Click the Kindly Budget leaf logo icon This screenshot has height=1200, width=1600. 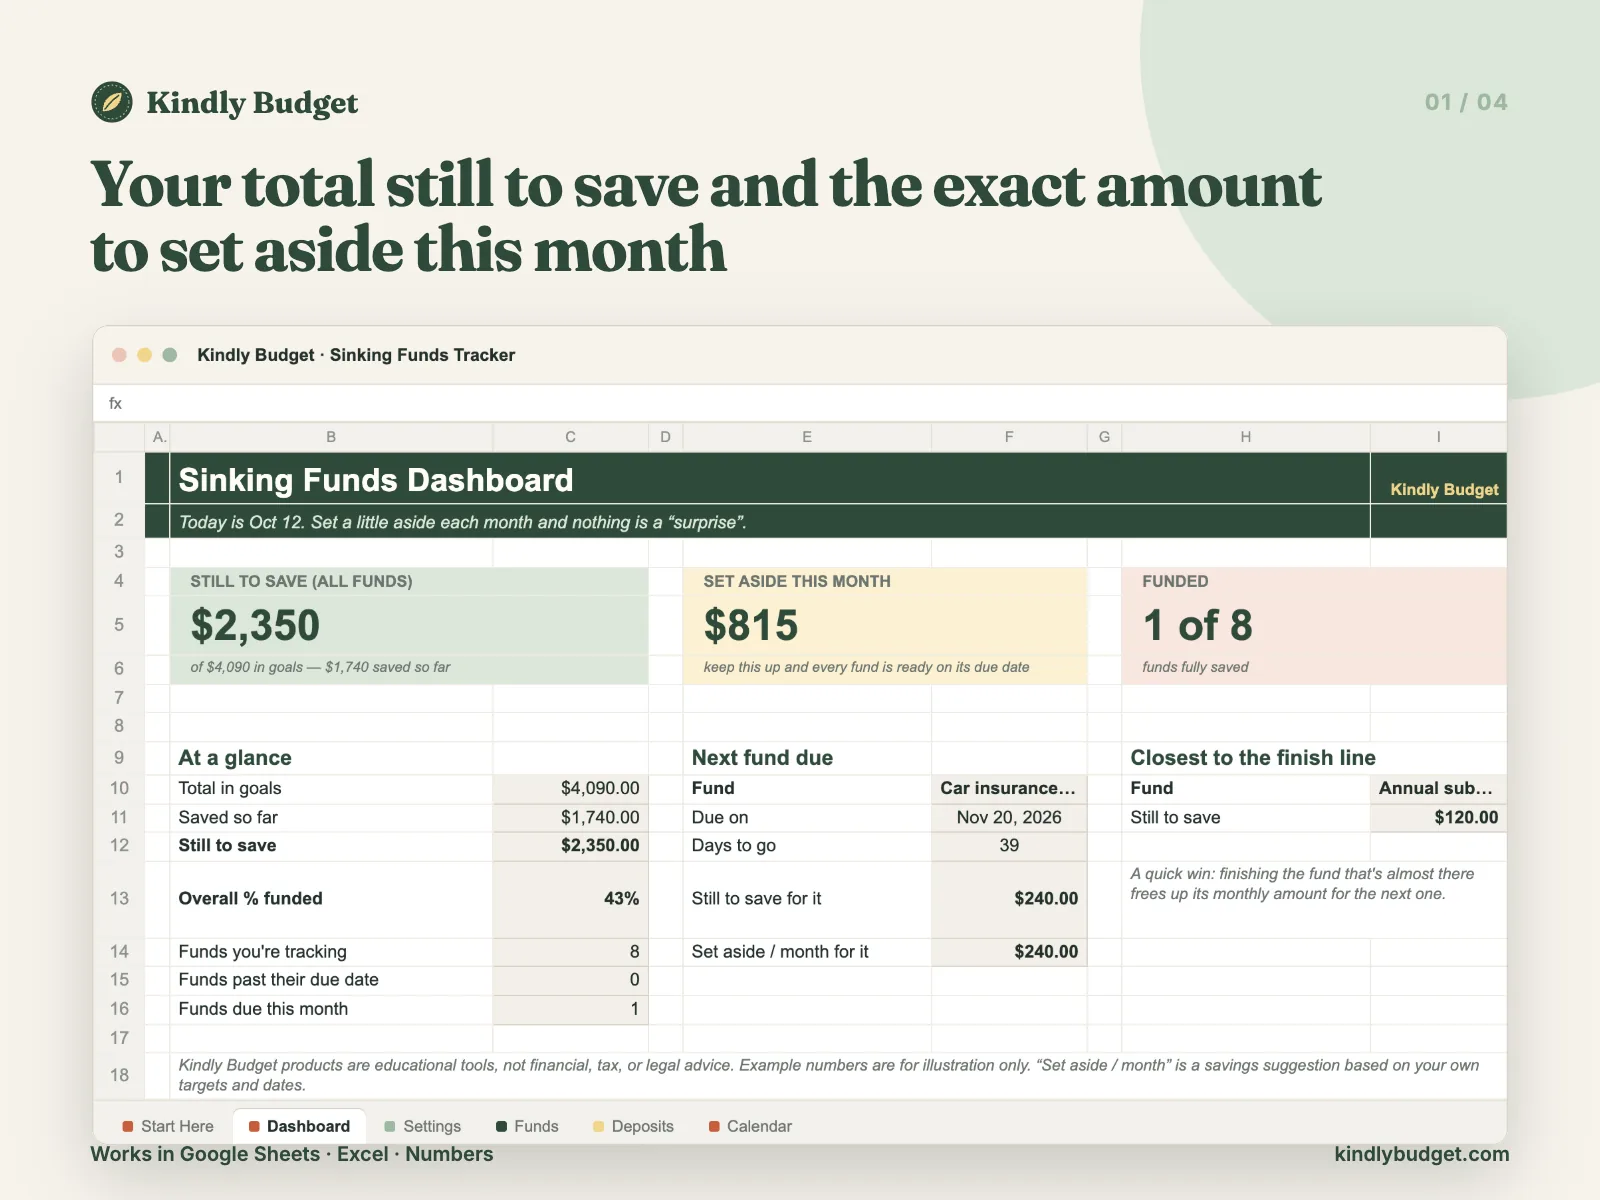112,102
